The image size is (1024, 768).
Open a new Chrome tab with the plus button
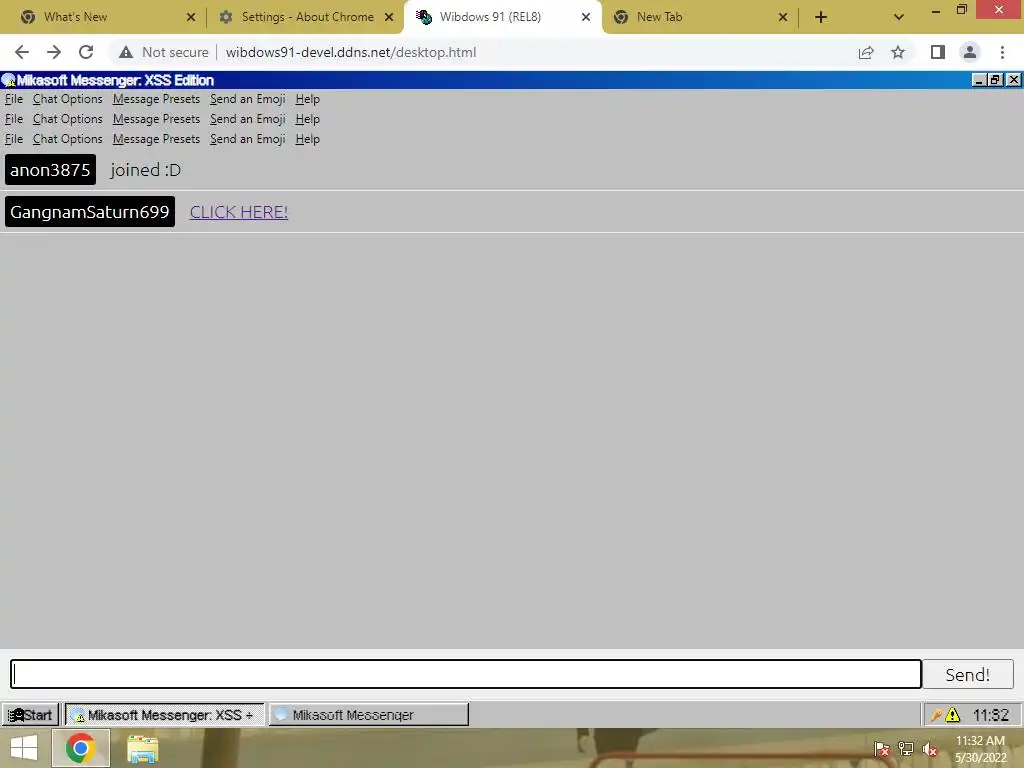click(x=821, y=17)
